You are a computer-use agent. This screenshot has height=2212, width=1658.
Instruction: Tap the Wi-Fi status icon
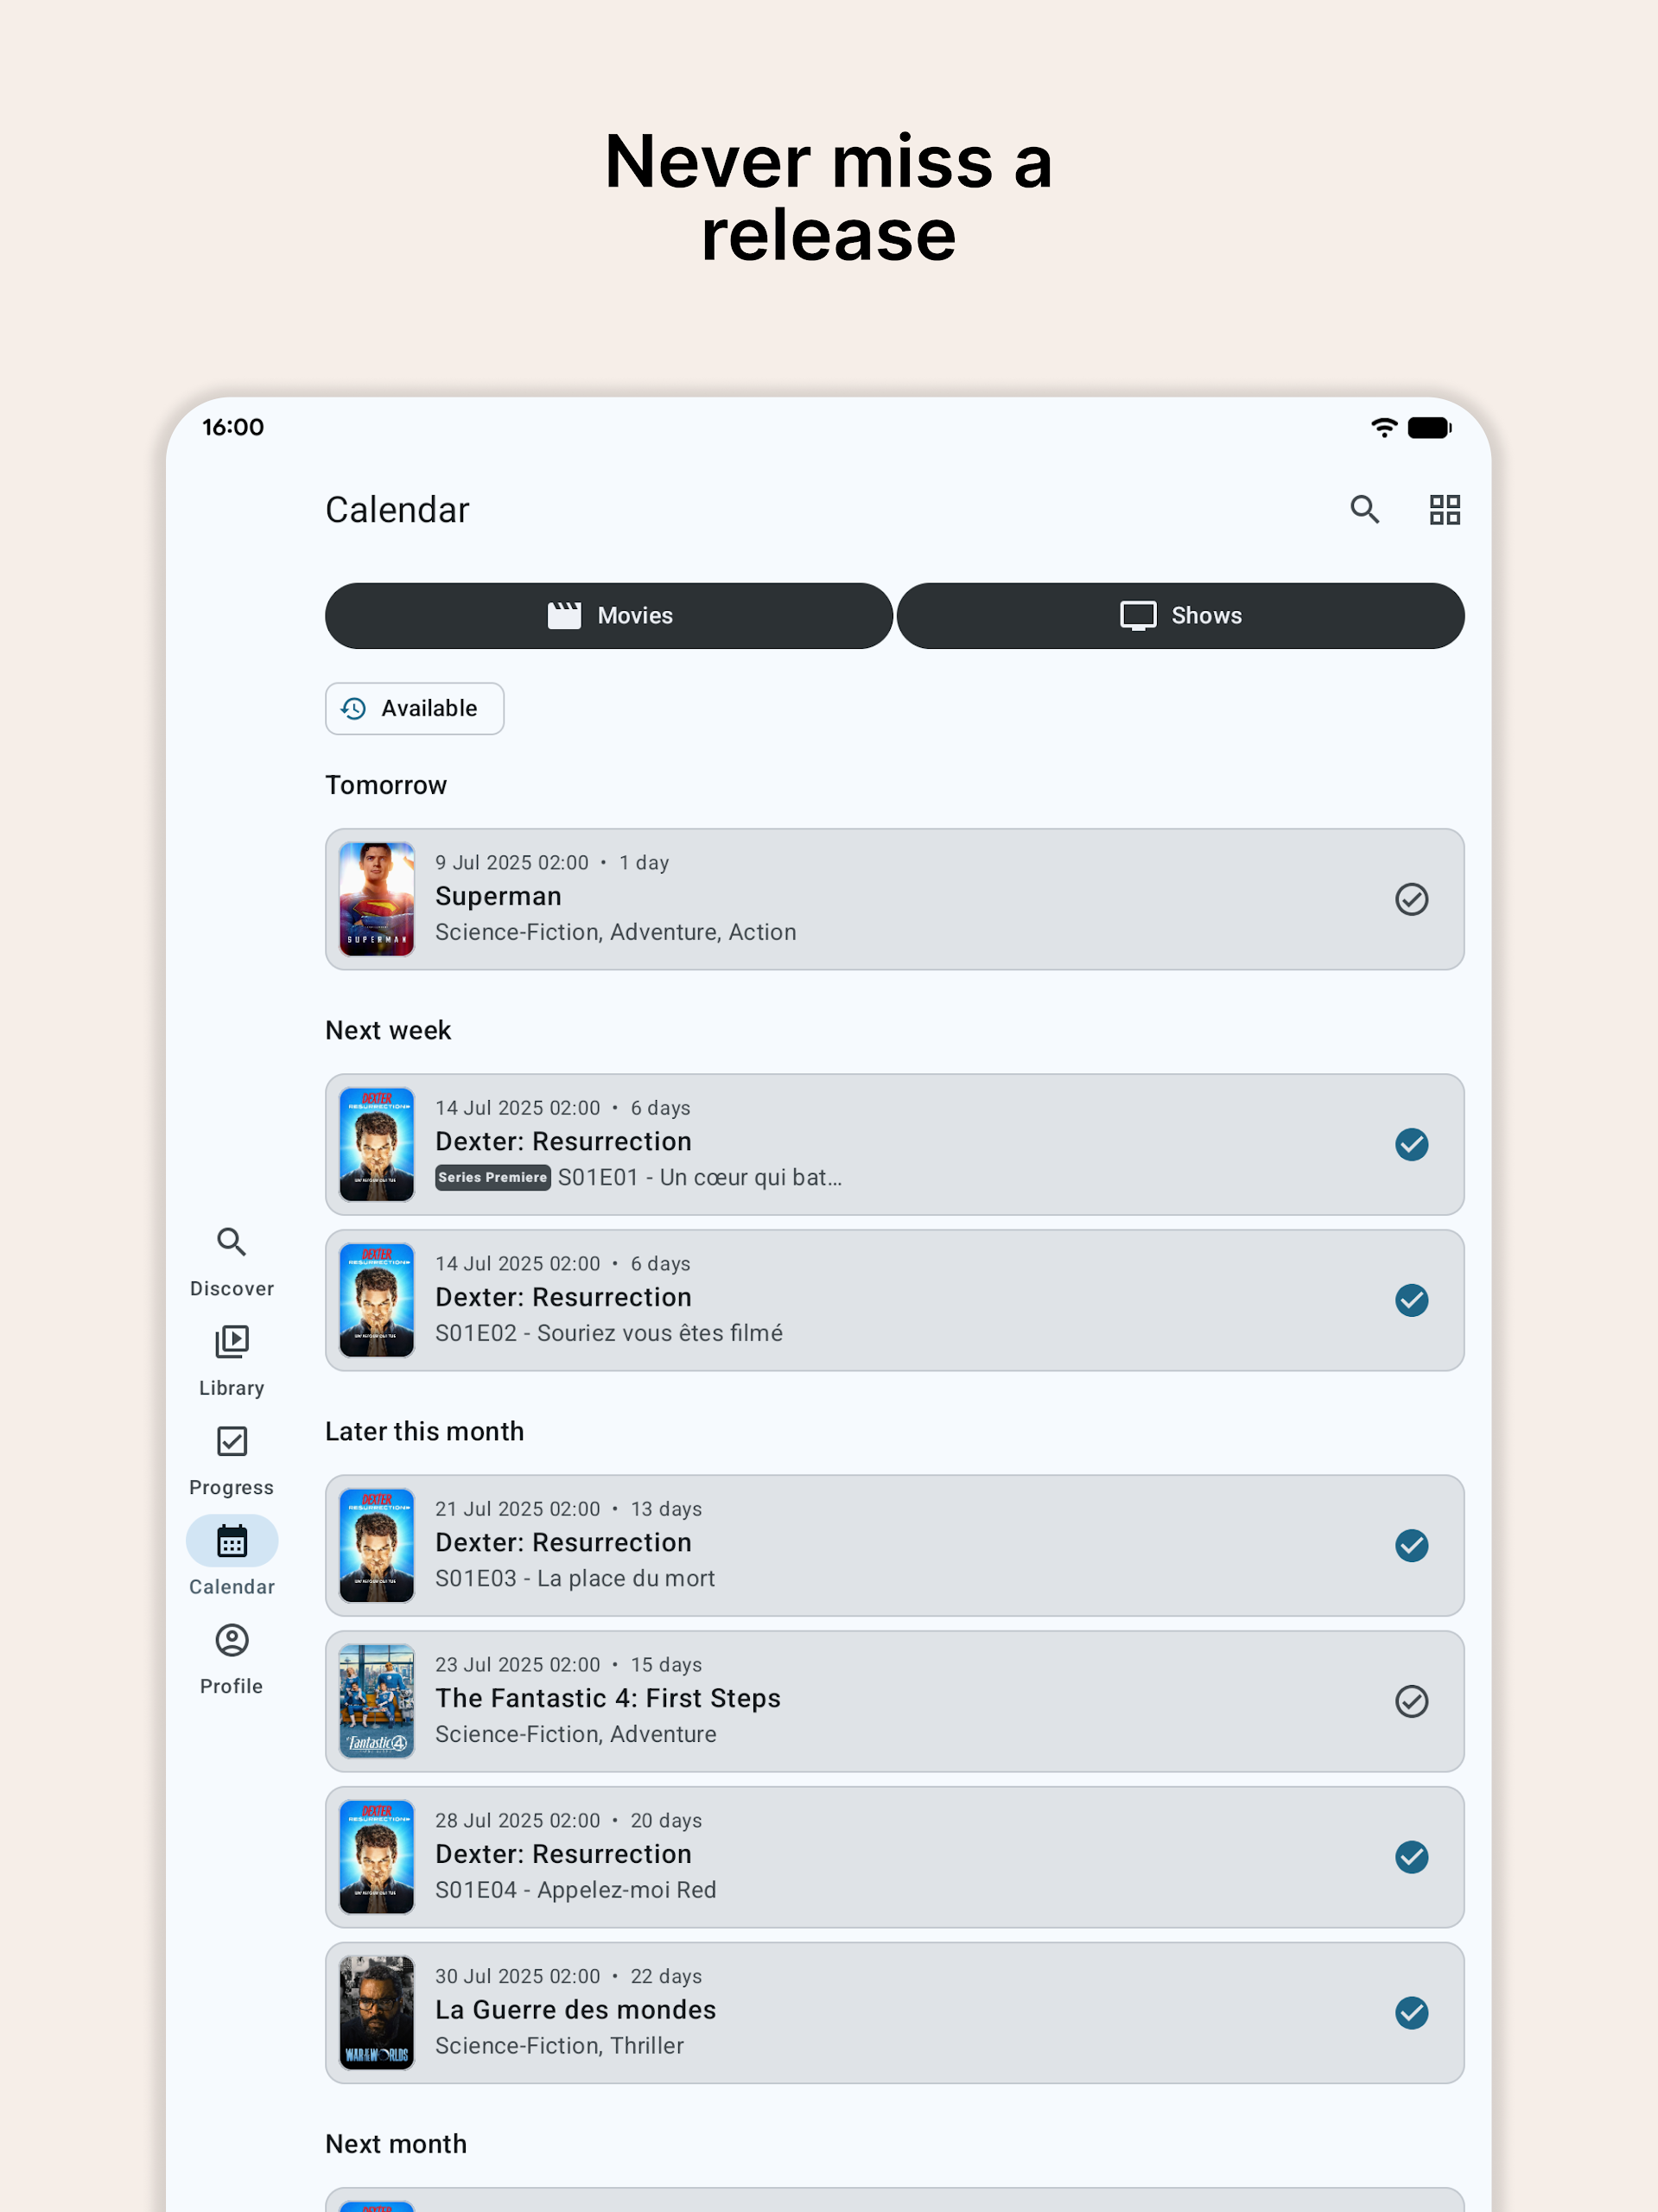(x=1384, y=428)
